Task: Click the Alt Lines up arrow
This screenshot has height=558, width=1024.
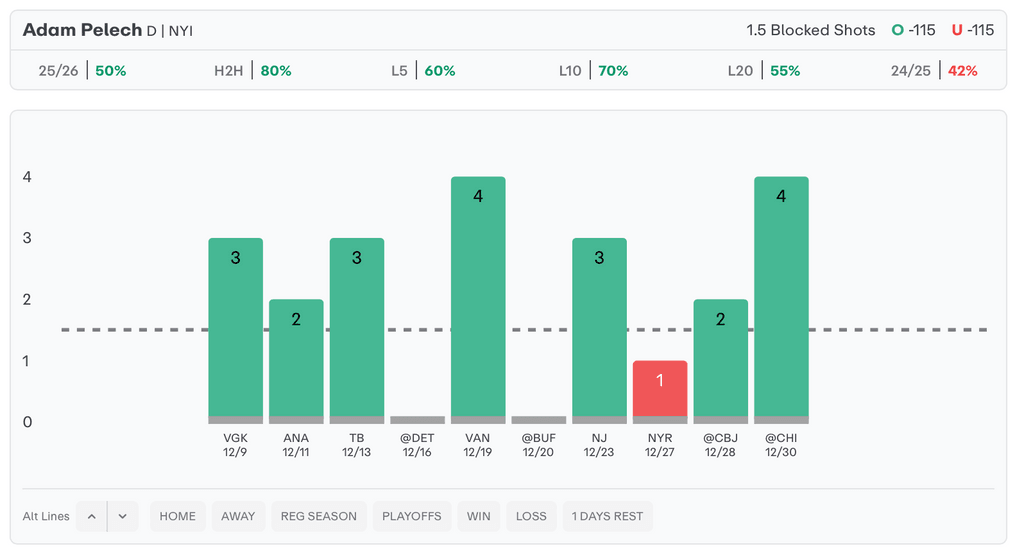Action: click(x=91, y=516)
